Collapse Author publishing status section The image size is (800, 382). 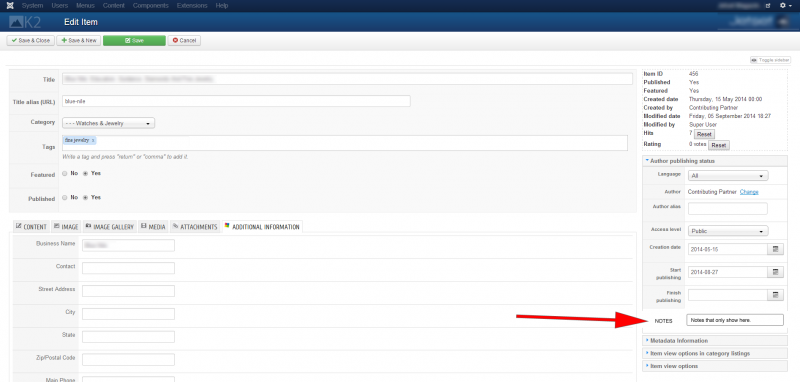pyautogui.click(x=715, y=161)
